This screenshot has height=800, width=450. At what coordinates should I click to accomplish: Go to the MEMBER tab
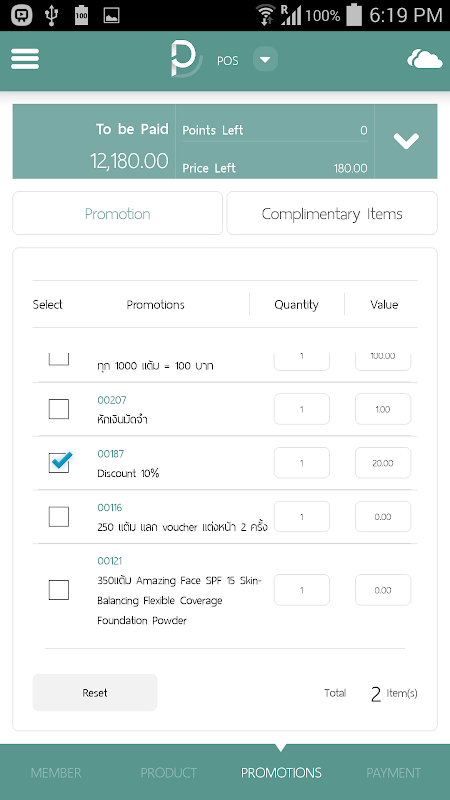point(56,772)
